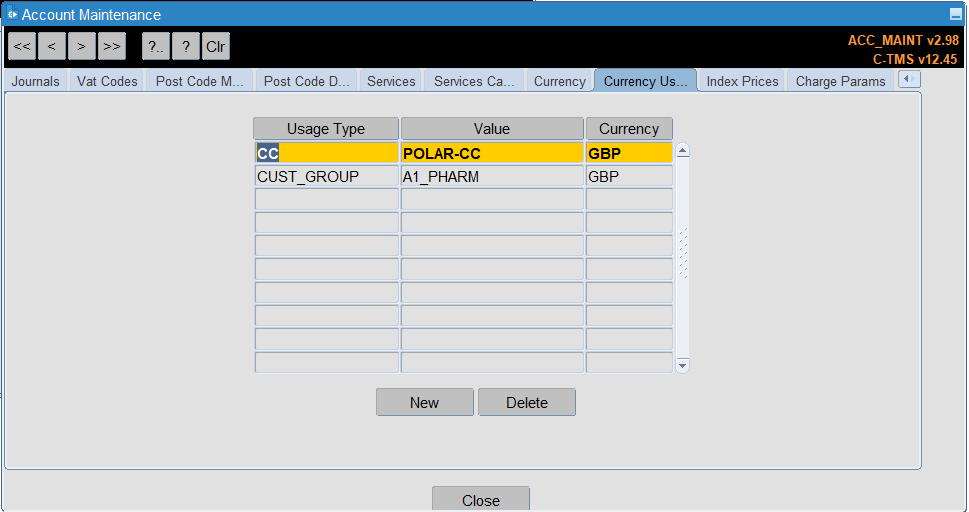Go to previous record with < button
Image resolution: width=969 pixels, height=512 pixels.
click(x=51, y=46)
